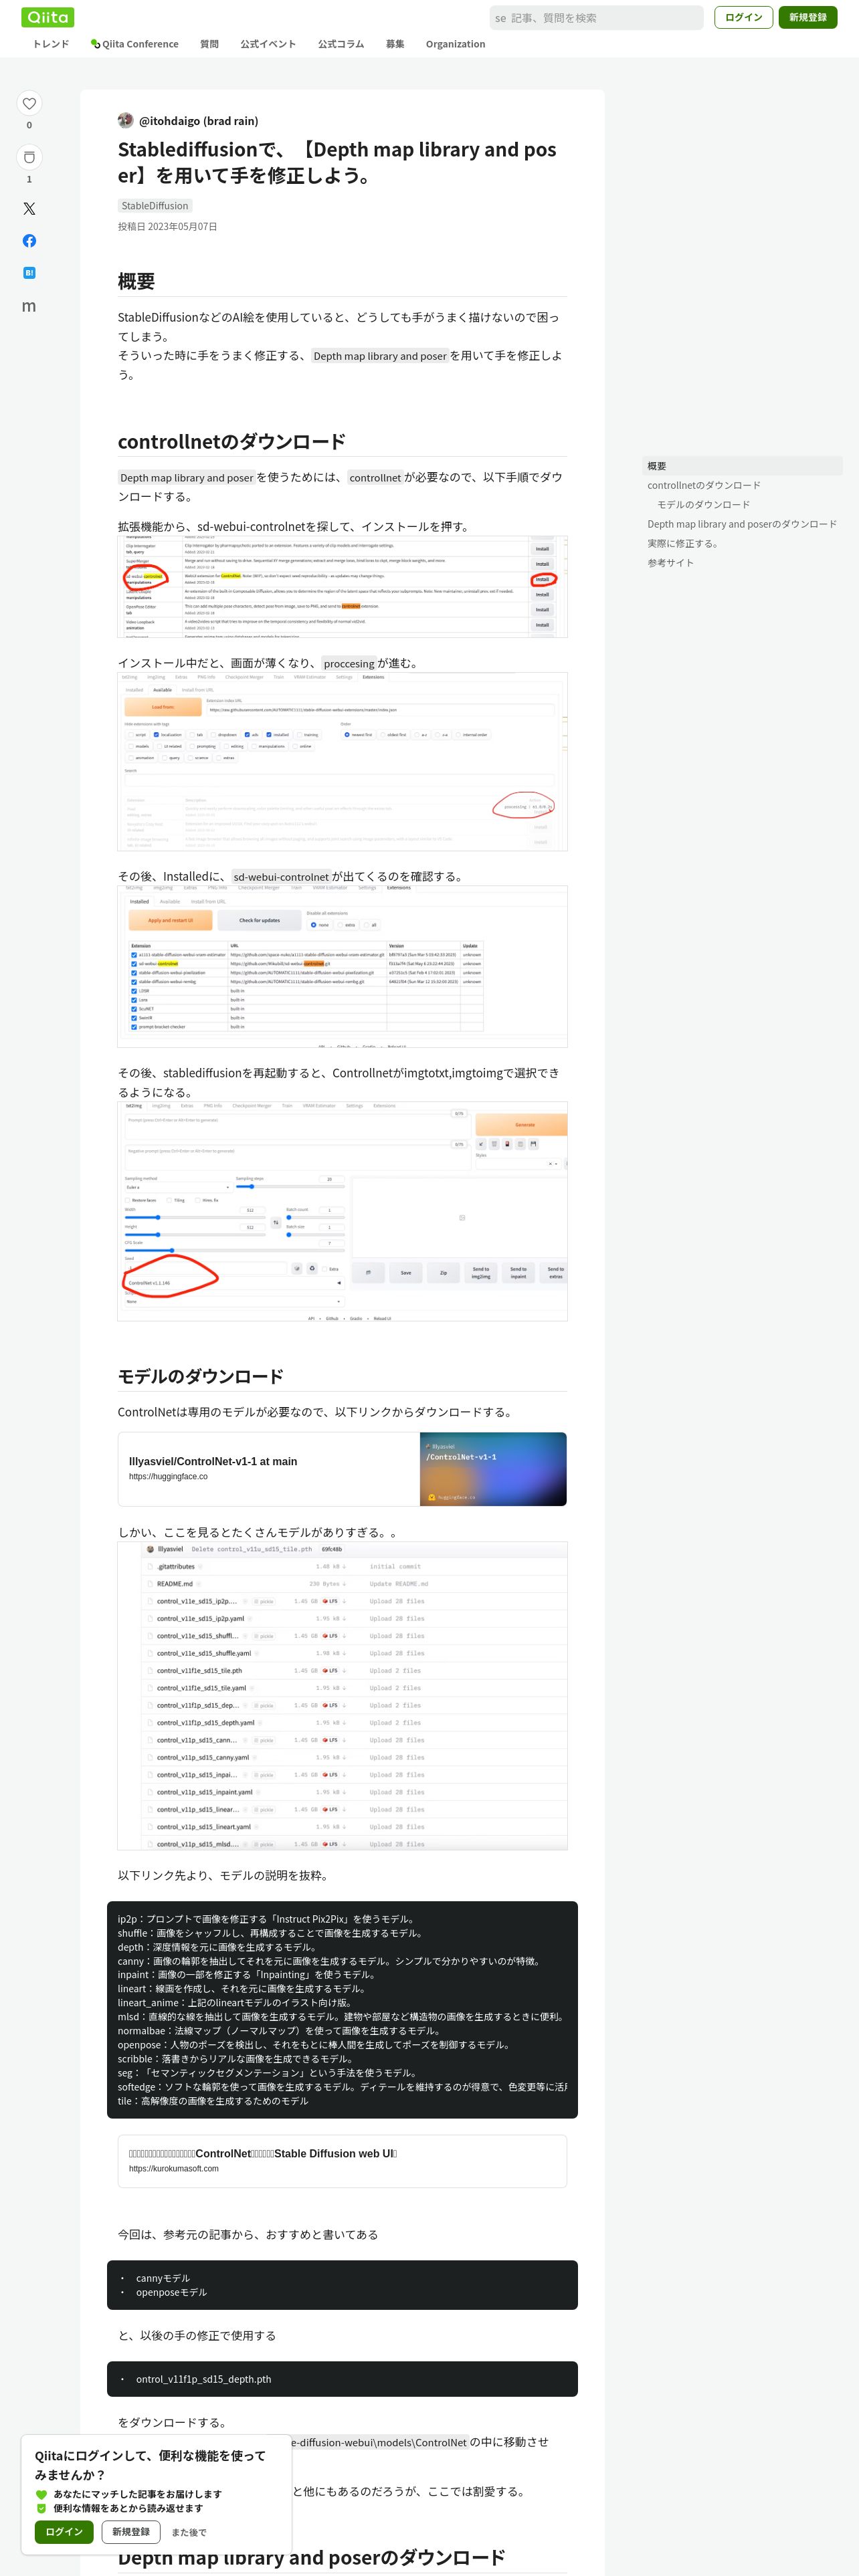The height and width of the screenshot is (2576, 859).
Task: Jump to Depth map library and poserのダウンロード
Action: (x=742, y=524)
